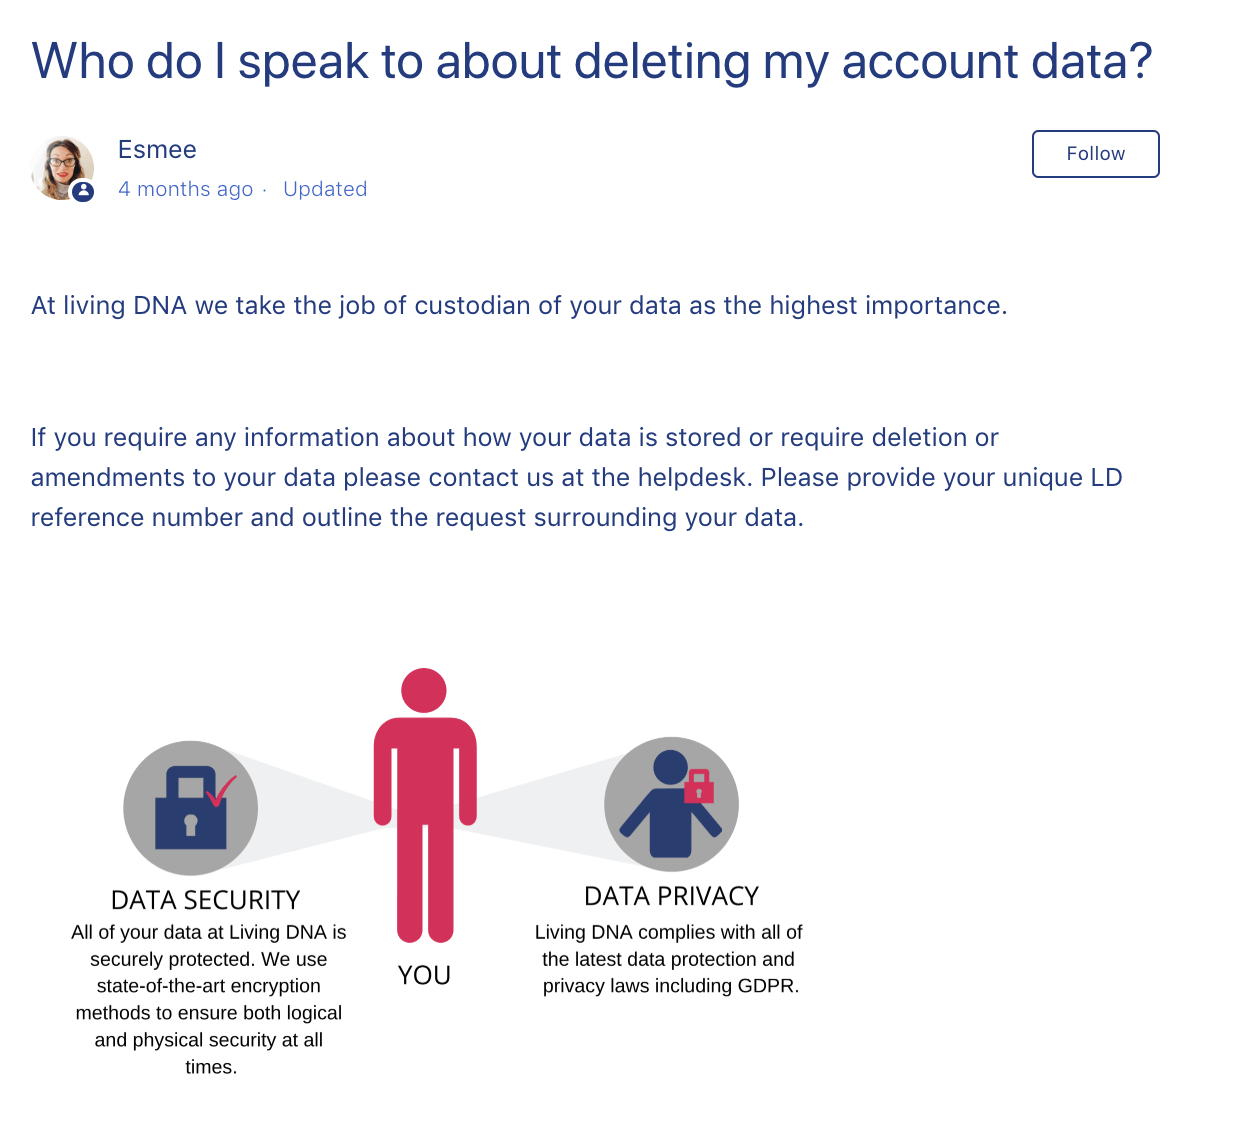1234x1124 pixels.
Task: Click the encryption methods description text
Action: tap(209, 999)
